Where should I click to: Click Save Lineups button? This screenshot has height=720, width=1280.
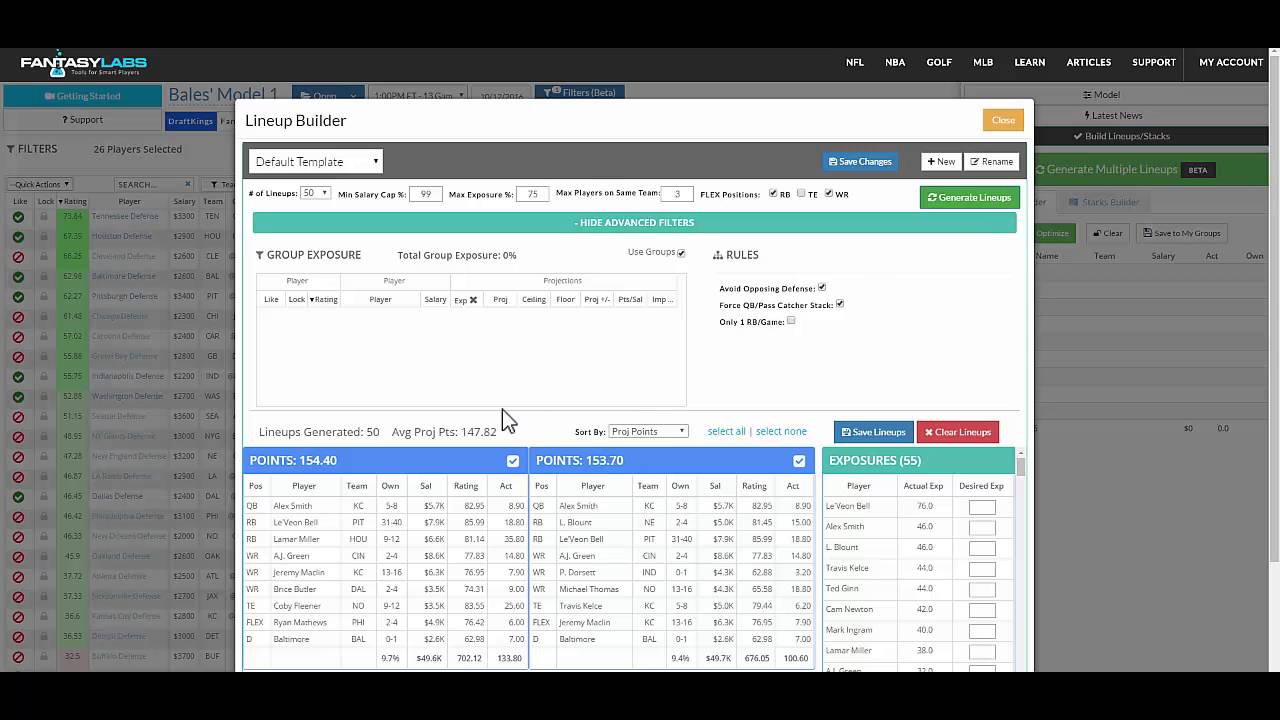(874, 432)
